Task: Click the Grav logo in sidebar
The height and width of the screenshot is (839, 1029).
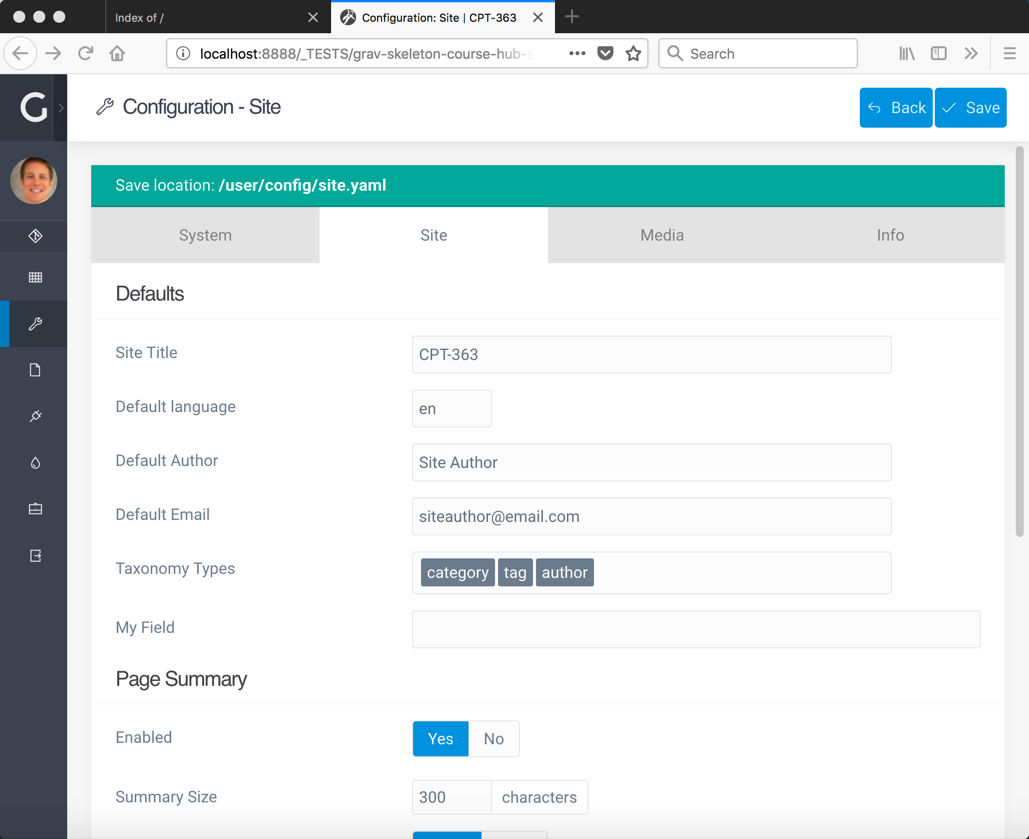Action: point(33,107)
